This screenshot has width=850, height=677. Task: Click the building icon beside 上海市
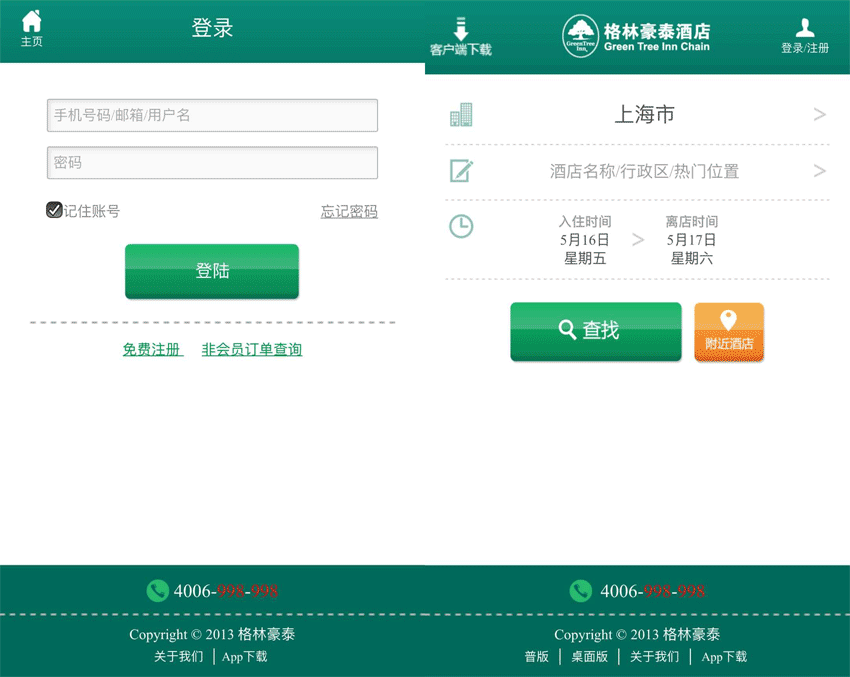point(461,115)
